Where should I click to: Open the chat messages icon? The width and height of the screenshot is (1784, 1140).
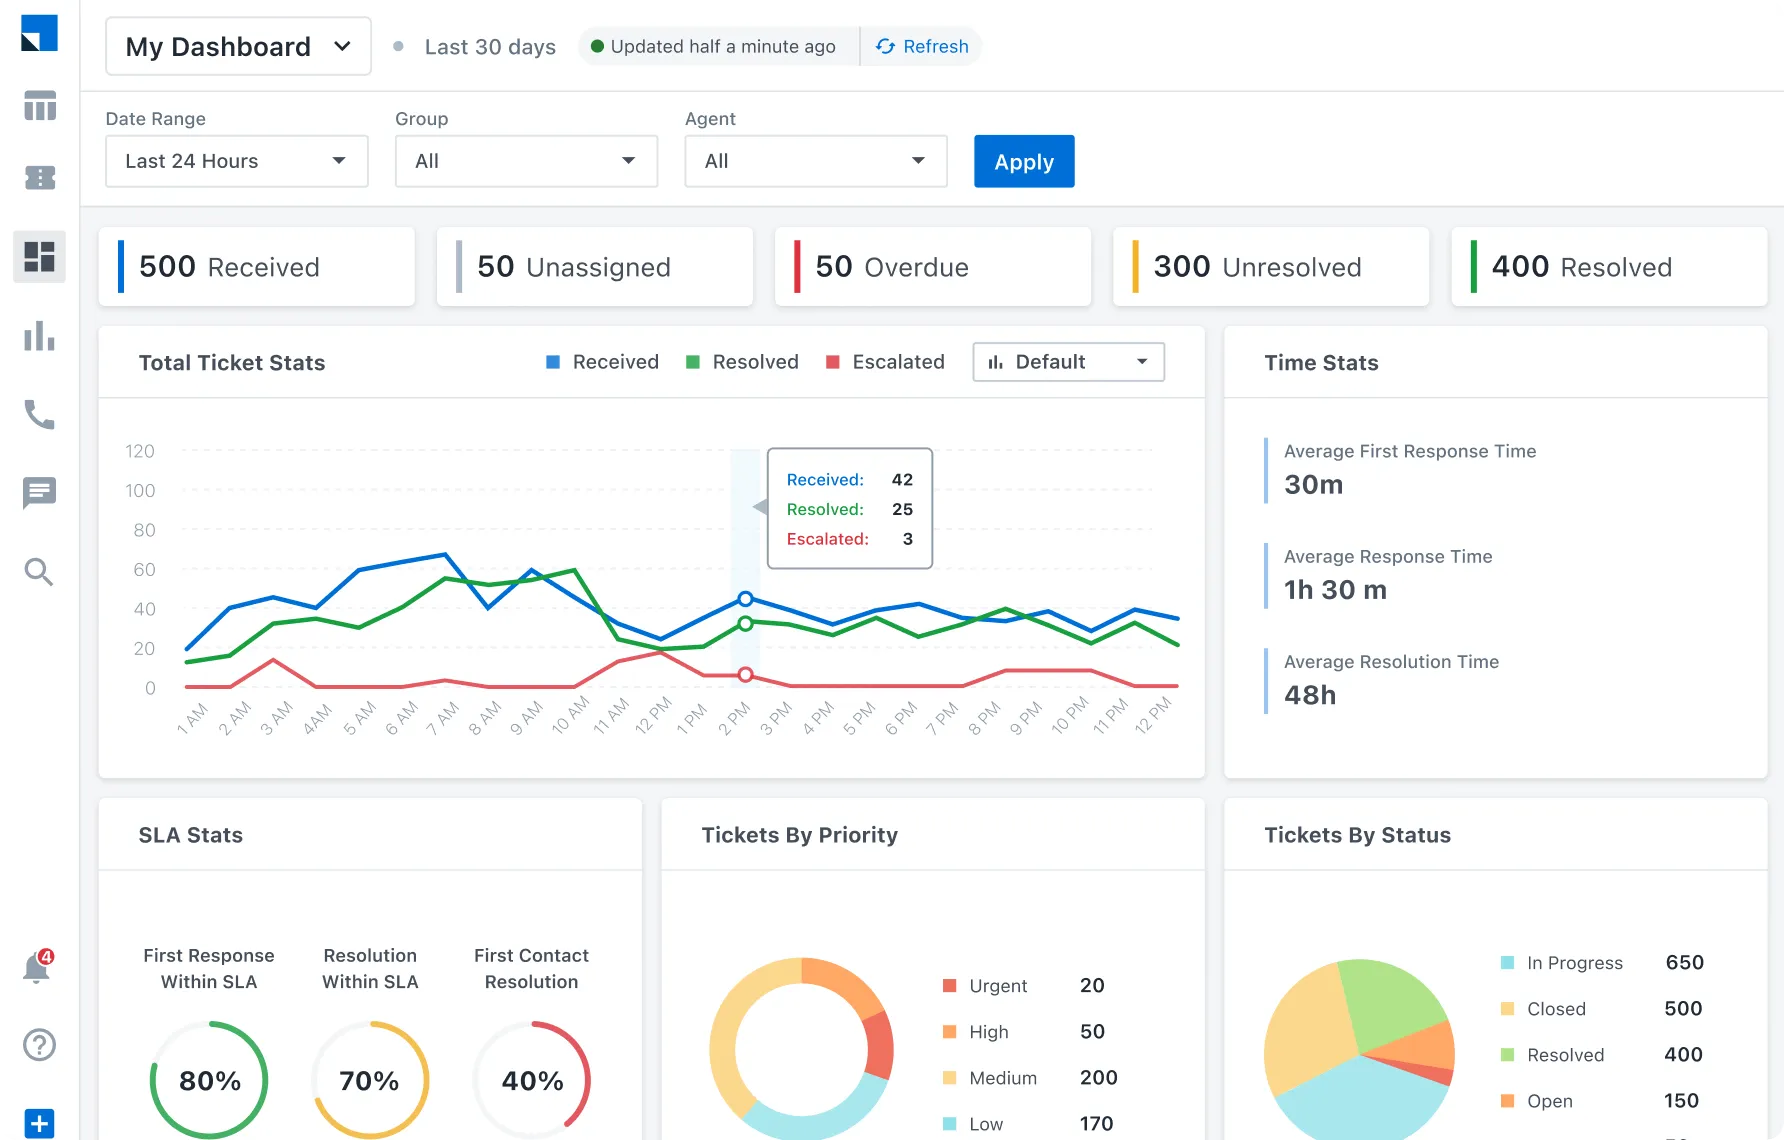[x=39, y=492]
